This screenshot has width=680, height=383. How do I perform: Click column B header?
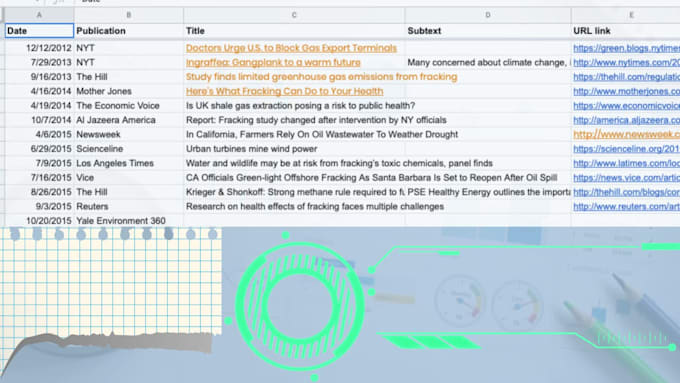129,15
